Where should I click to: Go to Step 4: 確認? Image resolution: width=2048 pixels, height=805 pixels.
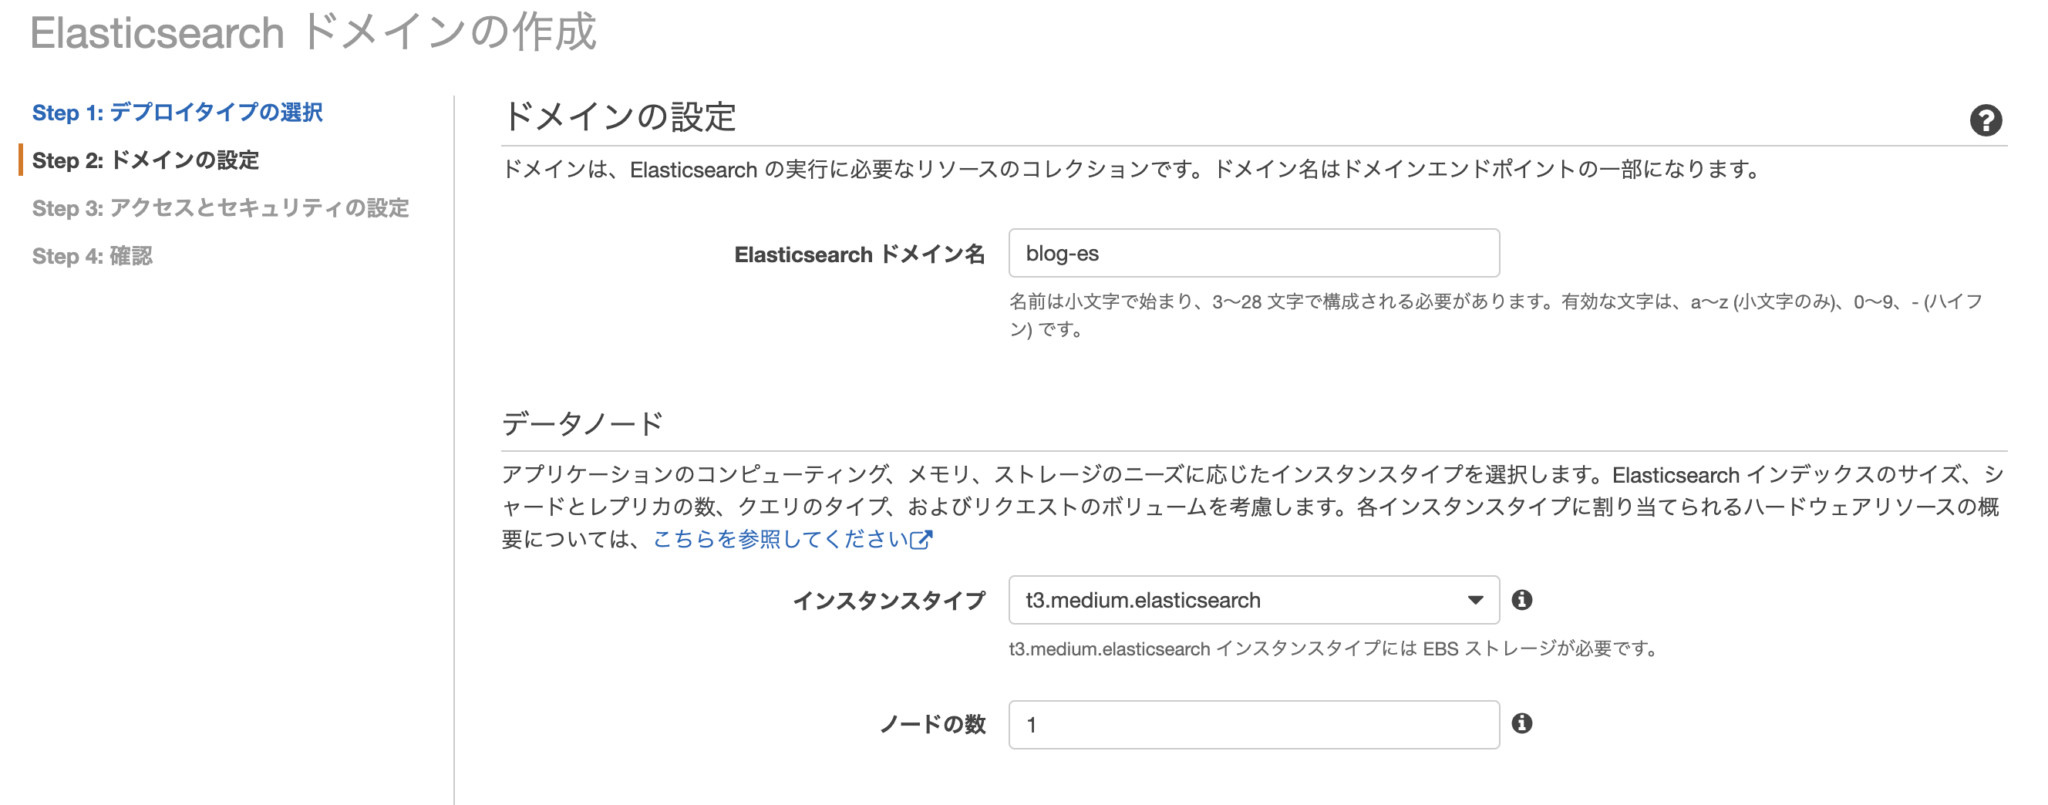(x=91, y=256)
